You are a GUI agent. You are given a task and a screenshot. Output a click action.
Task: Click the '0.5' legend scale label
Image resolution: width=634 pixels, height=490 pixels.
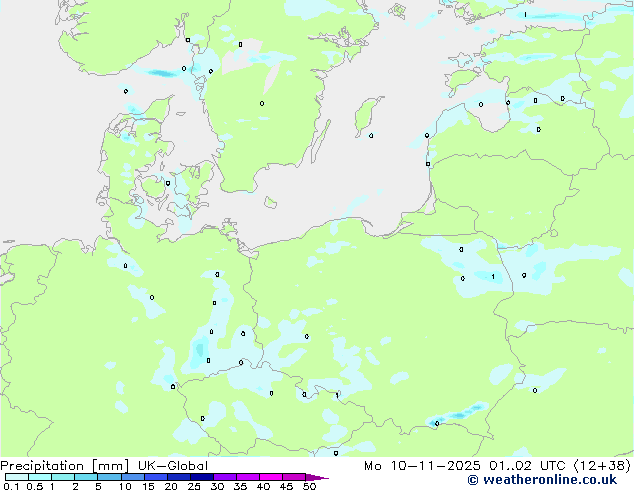pyautogui.click(x=34, y=486)
